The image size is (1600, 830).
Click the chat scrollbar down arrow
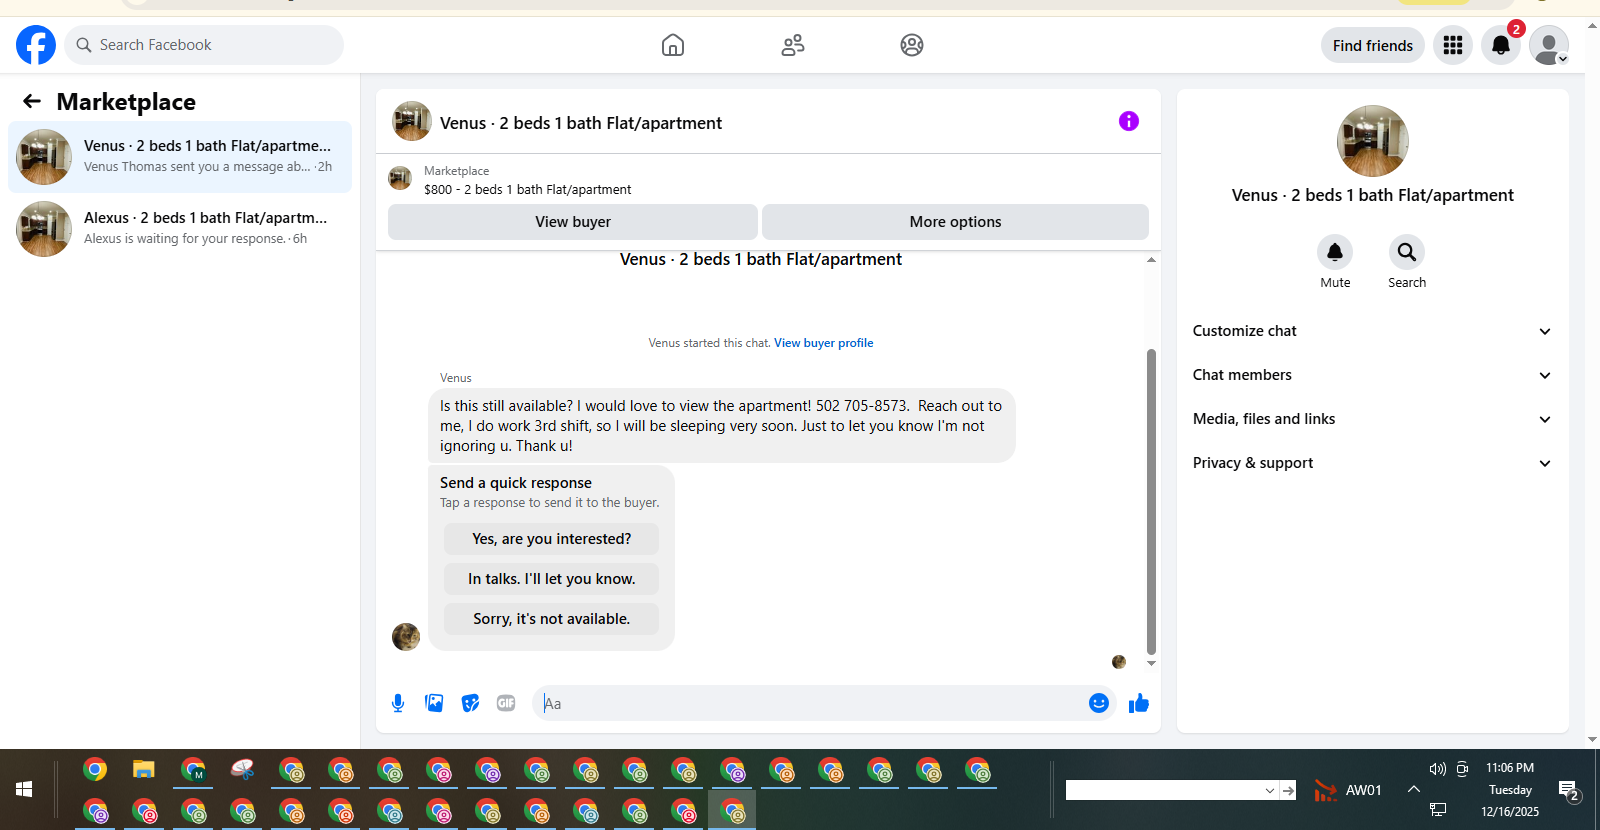pyautogui.click(x=1151, y=663)
